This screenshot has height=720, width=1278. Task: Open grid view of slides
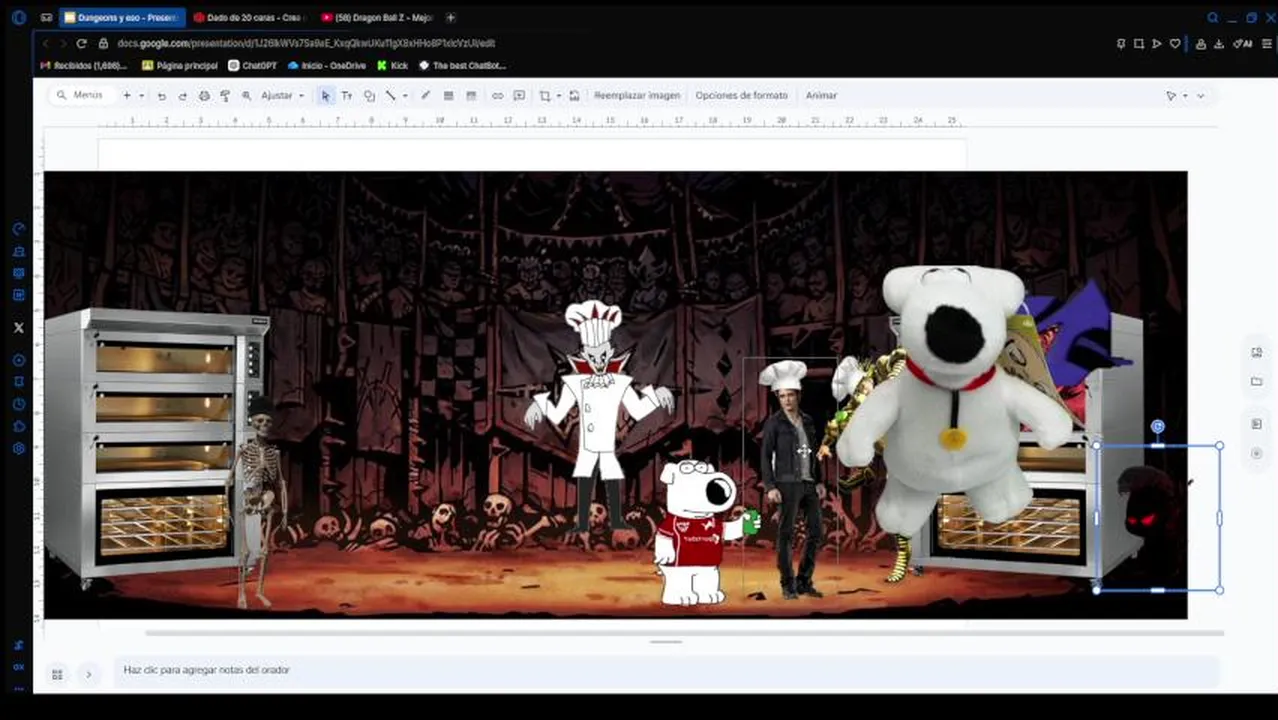tap(57, 674)
